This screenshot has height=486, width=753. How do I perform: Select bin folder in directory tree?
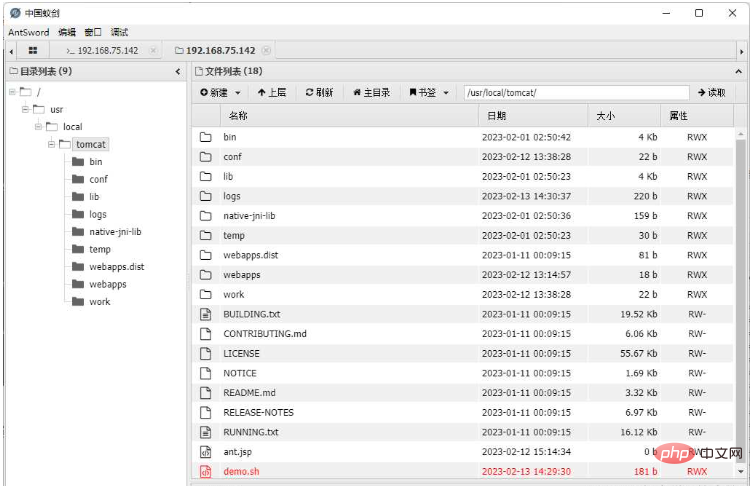tap(96, 162)
